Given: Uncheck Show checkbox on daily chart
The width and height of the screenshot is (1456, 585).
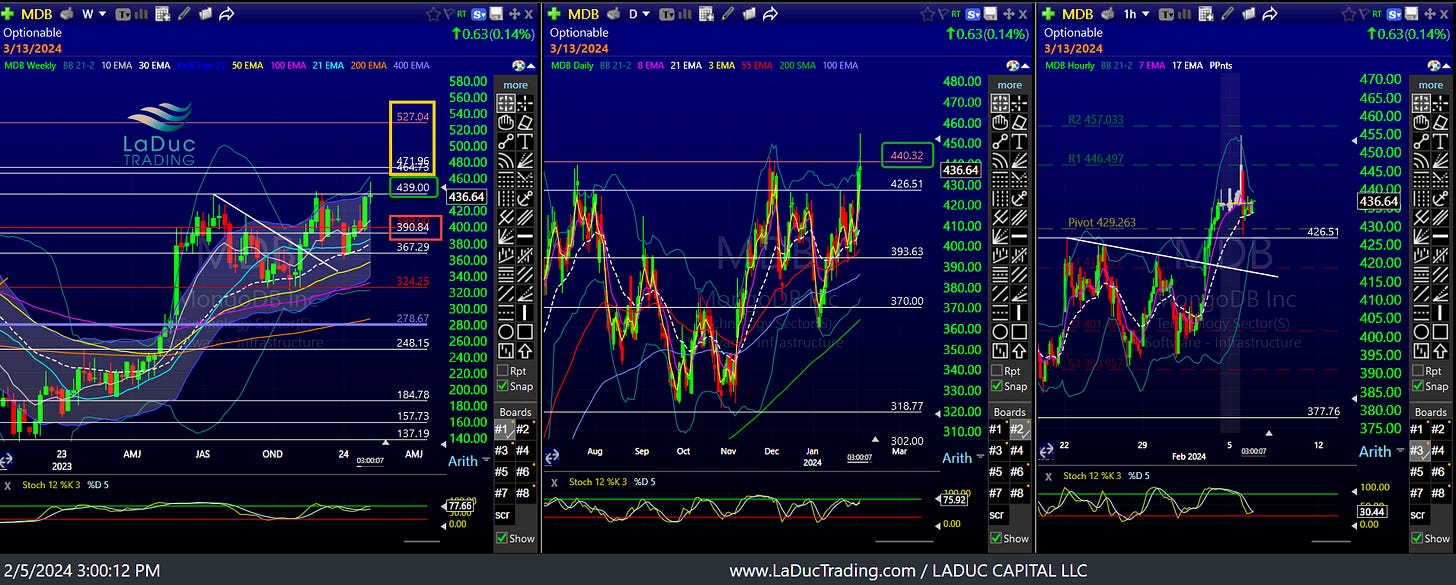Looking at the screenshot, I should 997,538.
